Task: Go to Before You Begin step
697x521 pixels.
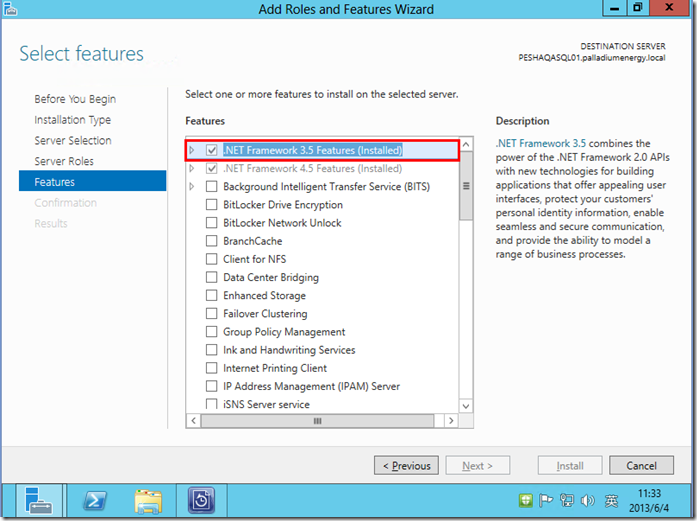Action: click(x=75, y=99)
